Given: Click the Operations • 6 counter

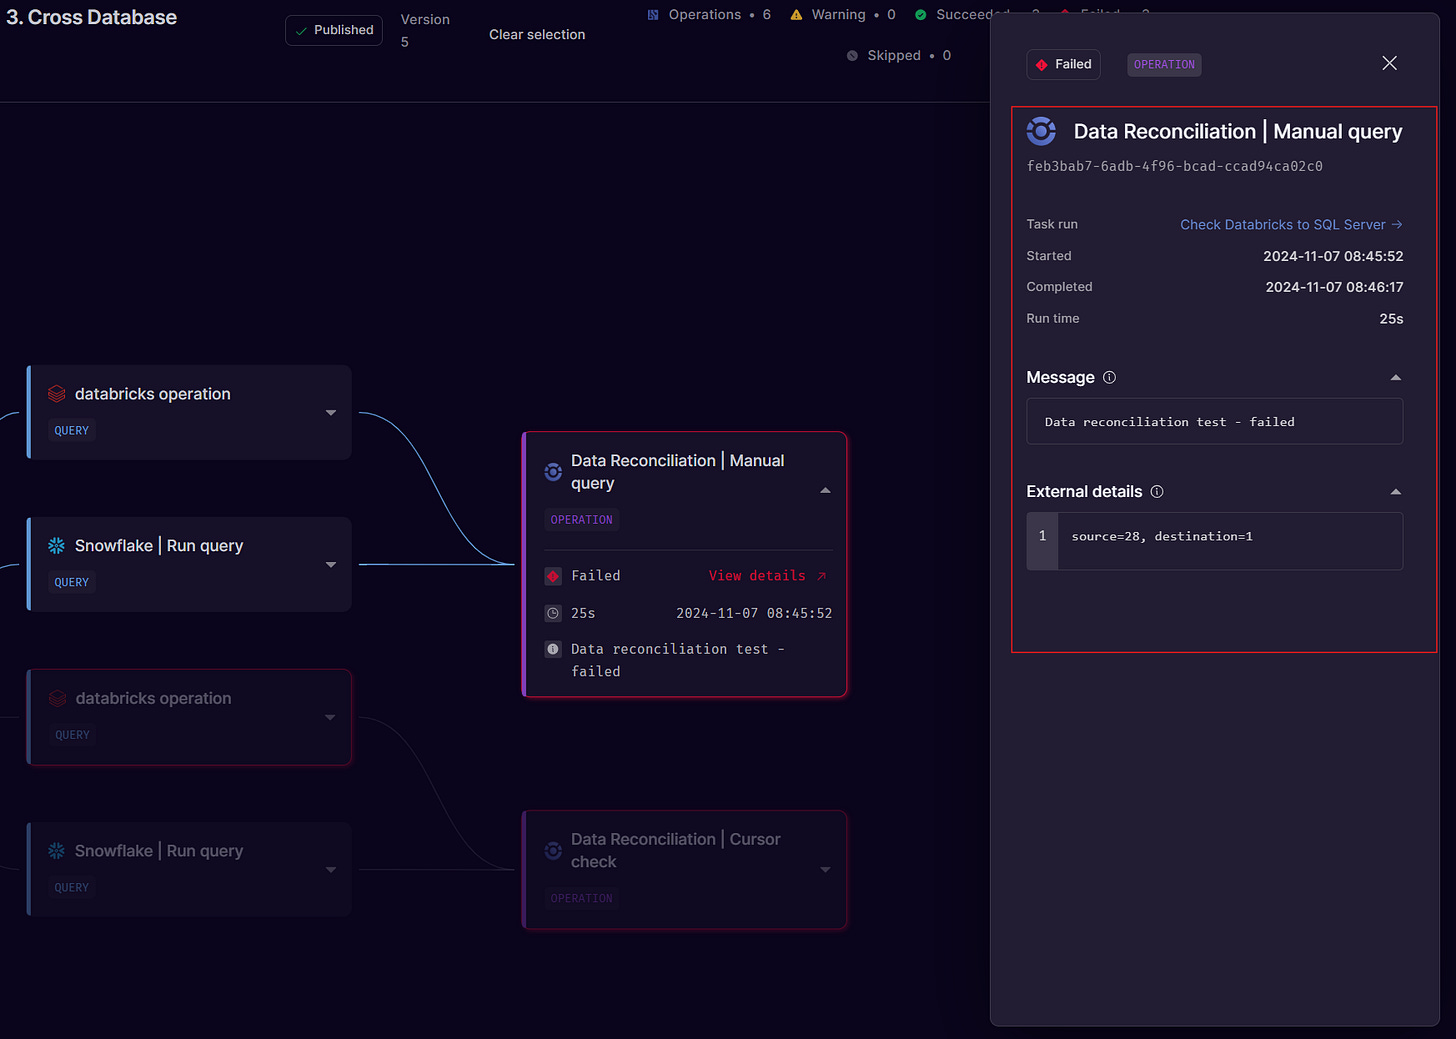Looking at the screenshot, I should coord(709,15).
